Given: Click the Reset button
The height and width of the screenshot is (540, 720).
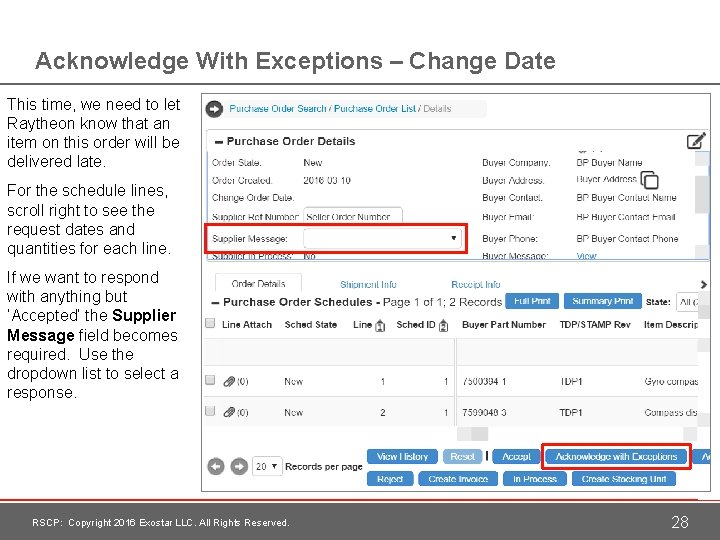Looking at the screenshot, I should tap(462, 457).
